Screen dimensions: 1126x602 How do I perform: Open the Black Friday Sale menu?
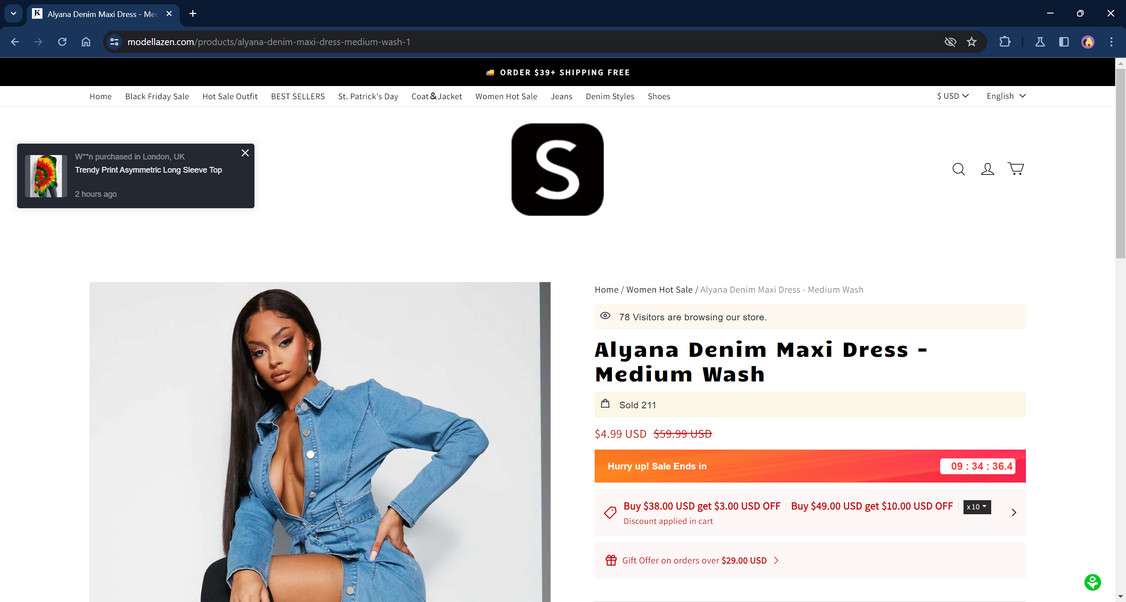pos(157,96)
